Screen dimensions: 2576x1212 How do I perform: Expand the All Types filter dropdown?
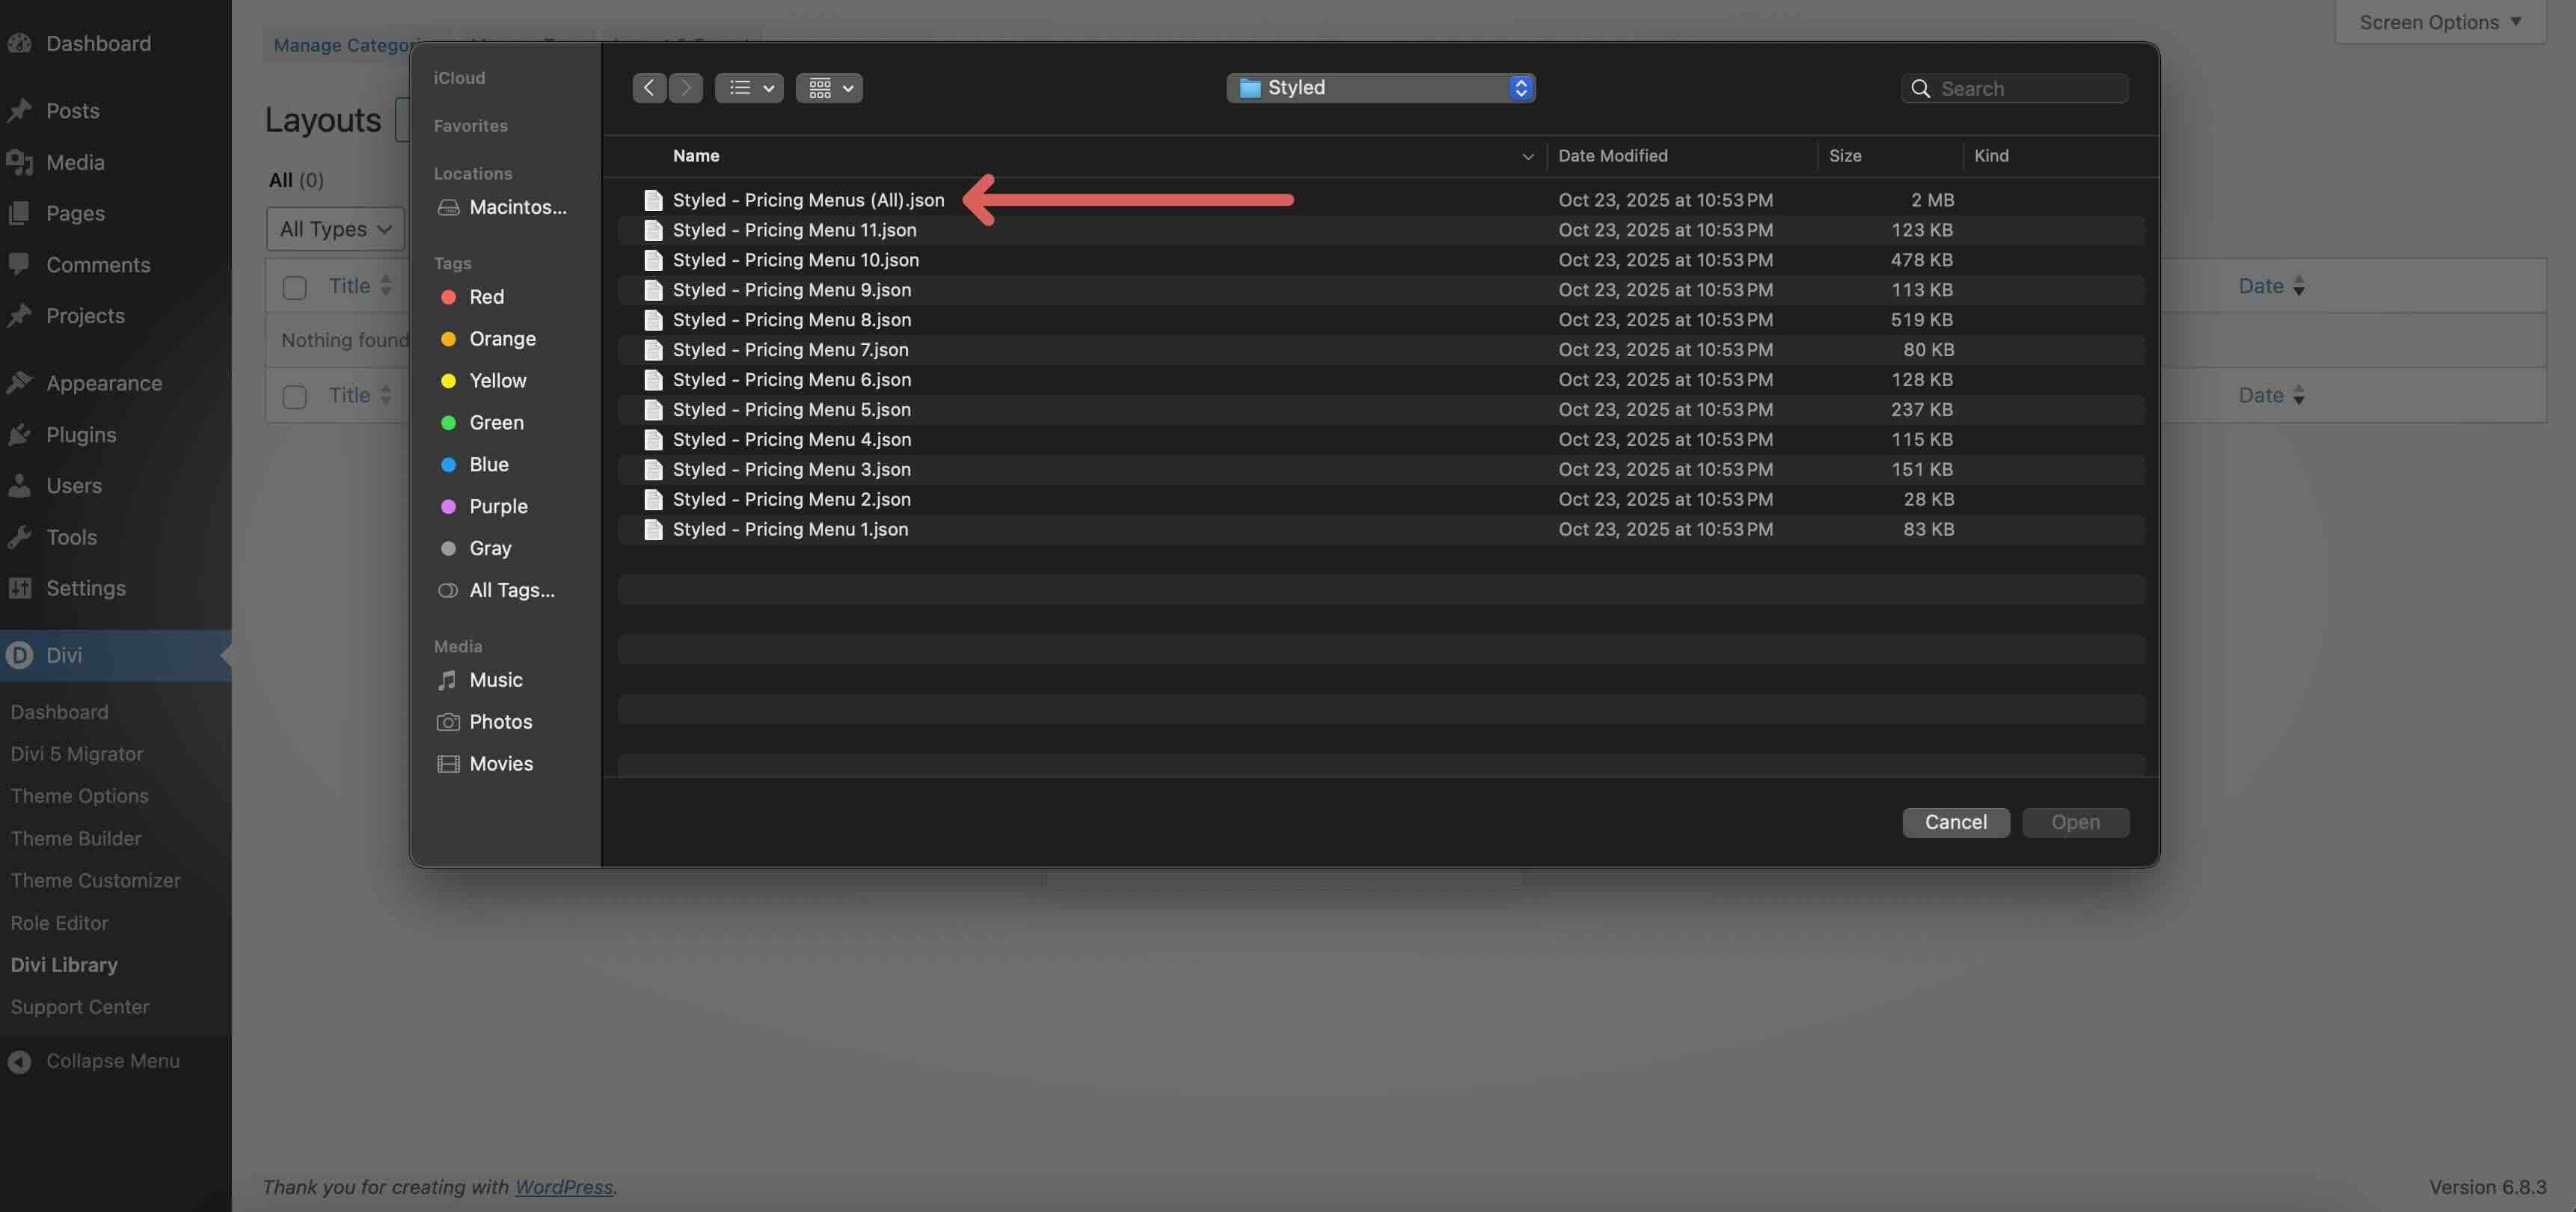point(335,229)
